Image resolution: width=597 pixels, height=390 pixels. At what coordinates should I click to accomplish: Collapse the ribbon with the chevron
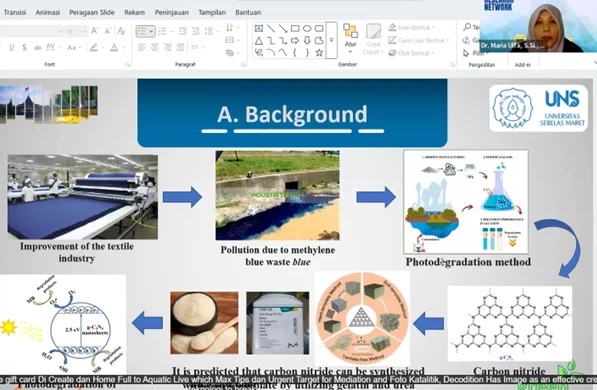pyautogui.click(x=594, y=63)
